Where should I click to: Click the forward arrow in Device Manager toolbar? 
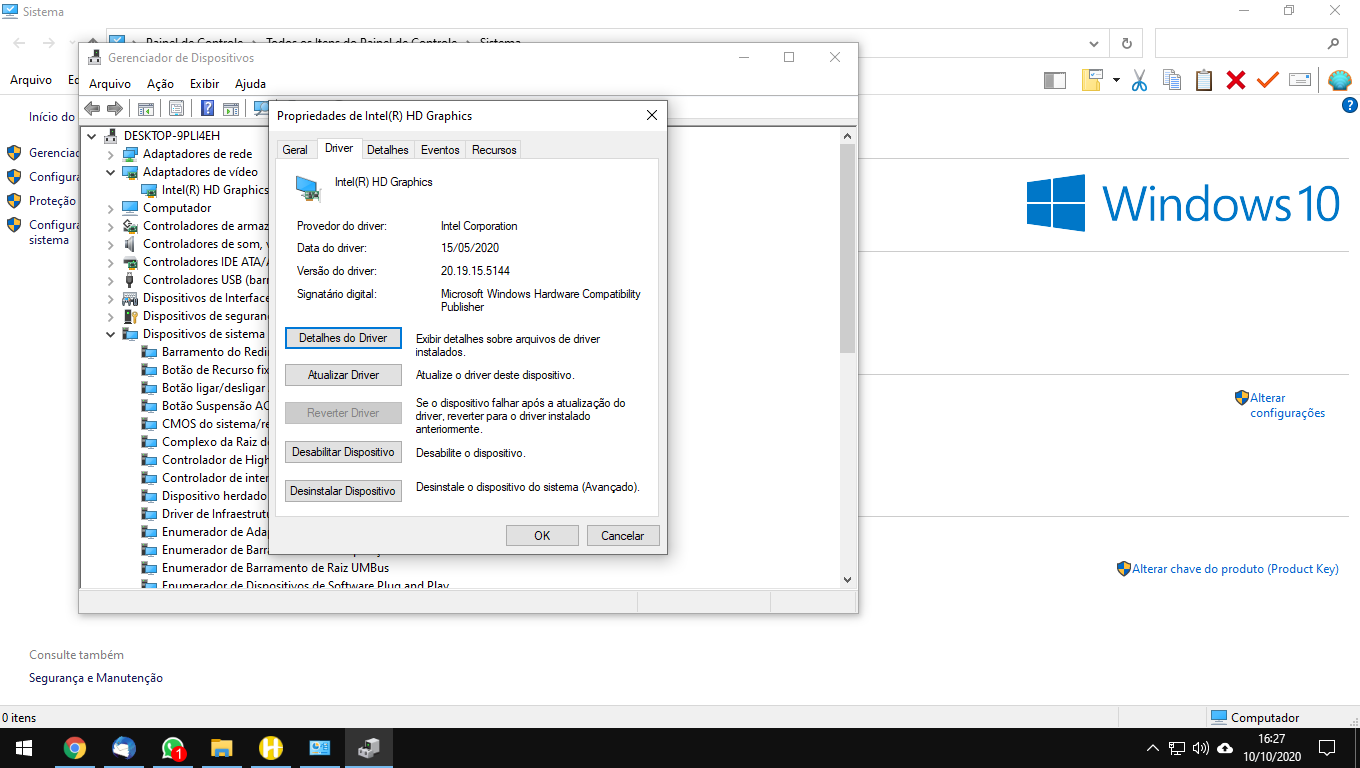coord(115,108)
